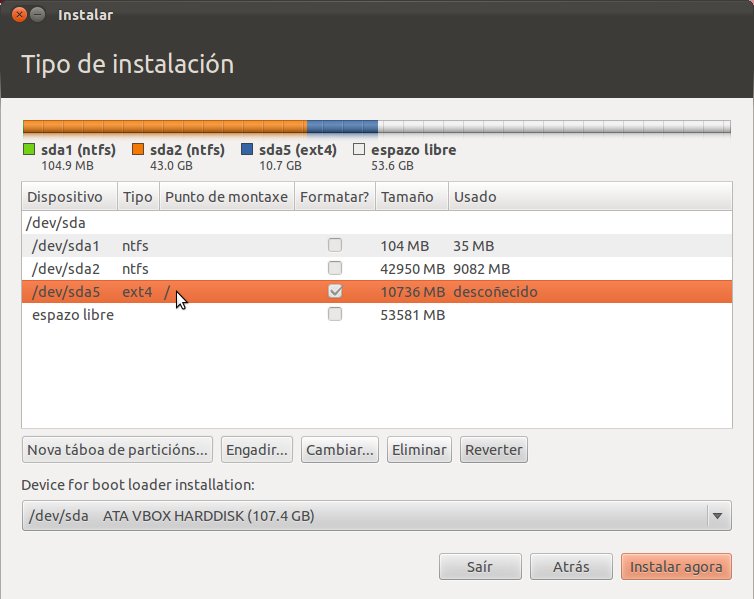Click the 53.6 GB legend size
This screenshot has width=754, height=599.
pyautogui.click(x=392, y=166)
